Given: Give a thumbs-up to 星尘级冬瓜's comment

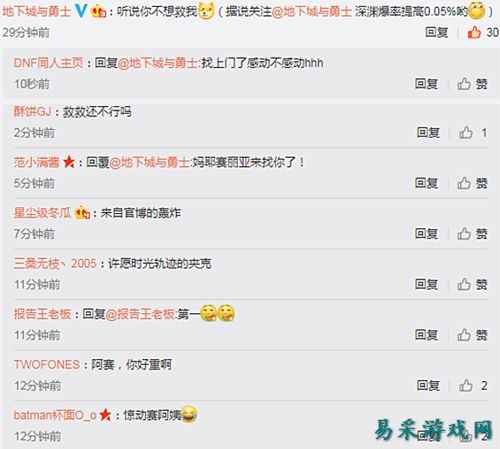Looking at the screenshot, I should (472, 234).
